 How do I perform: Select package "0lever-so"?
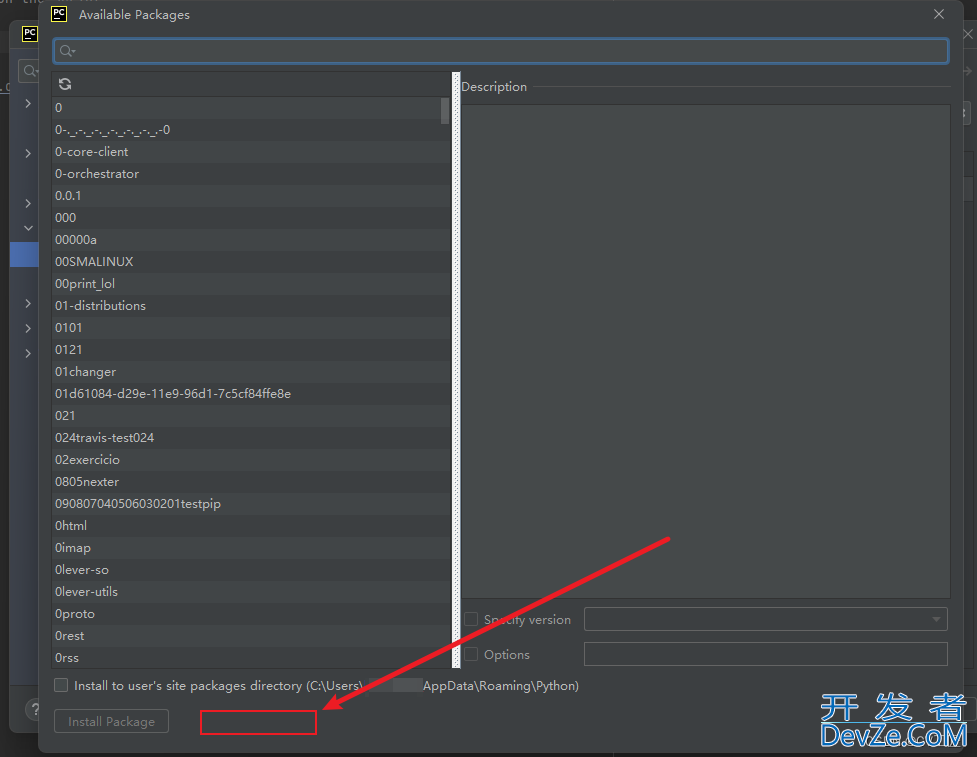(x=250, y=570)
